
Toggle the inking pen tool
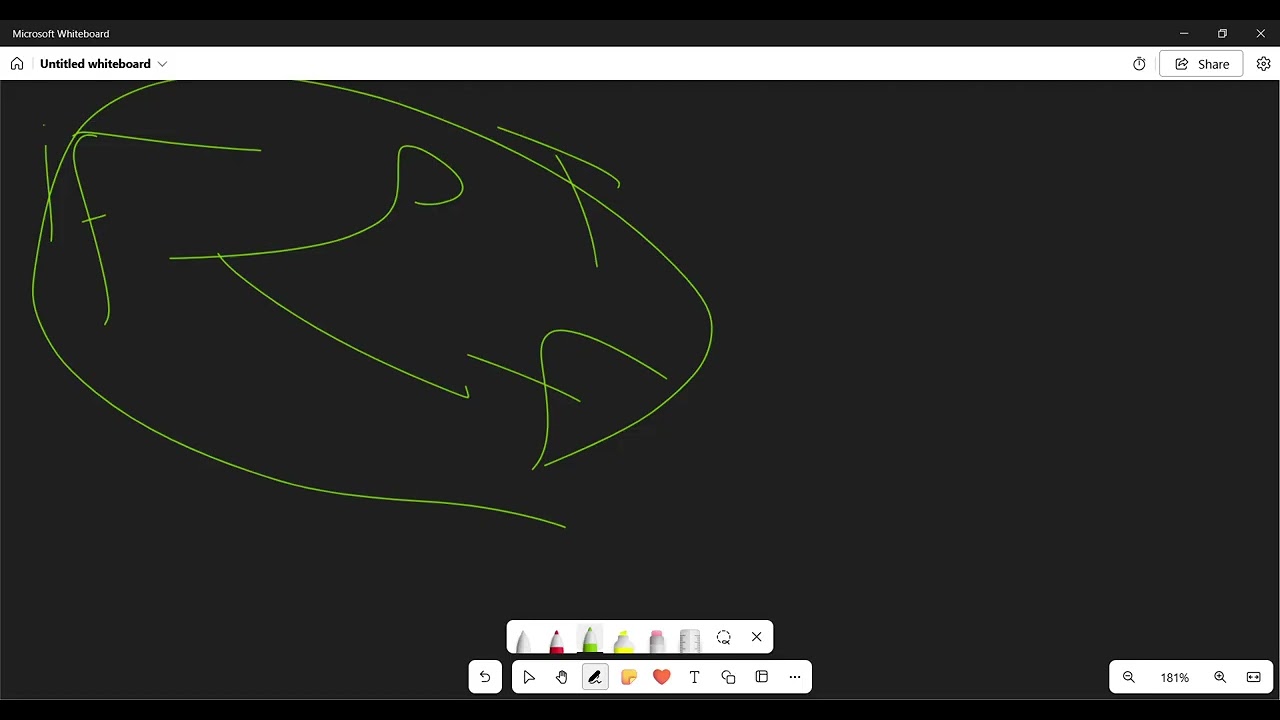point(595,677)
